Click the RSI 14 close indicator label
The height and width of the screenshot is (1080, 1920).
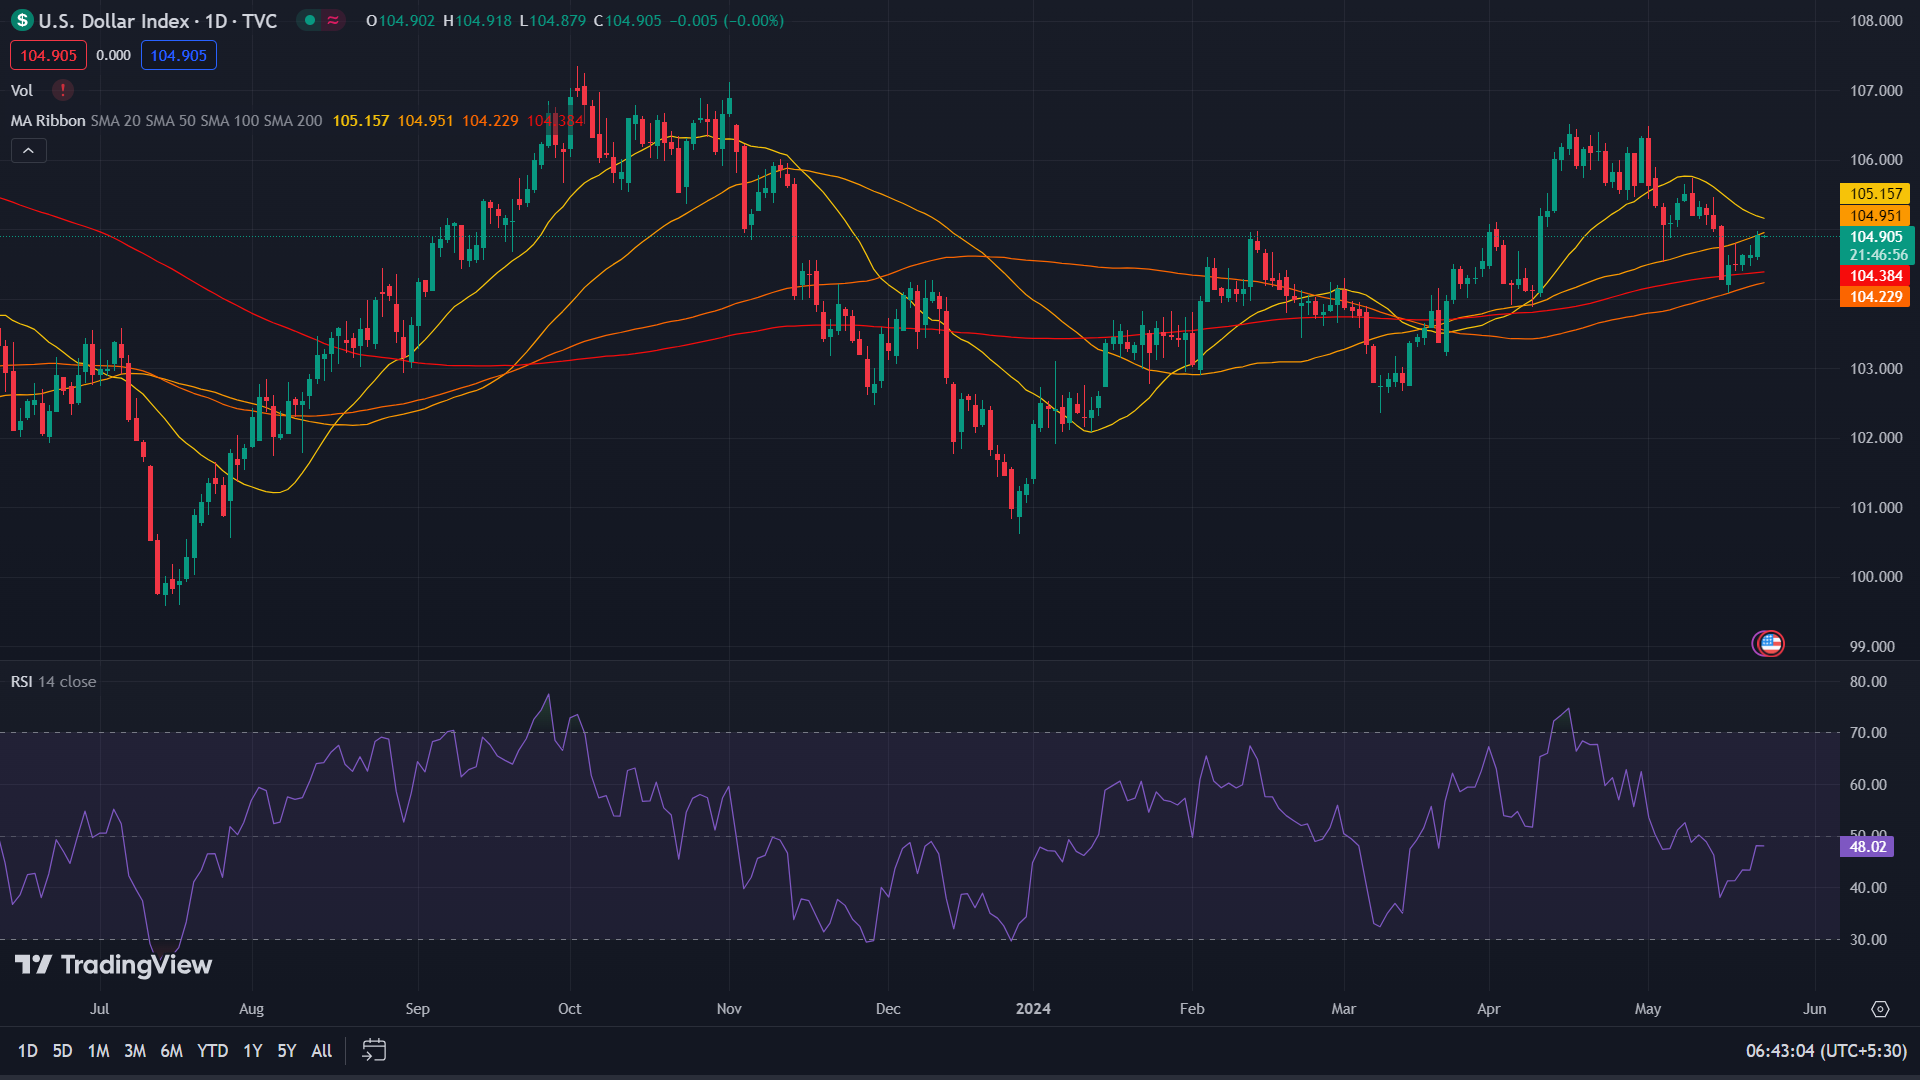click(54, 682)
